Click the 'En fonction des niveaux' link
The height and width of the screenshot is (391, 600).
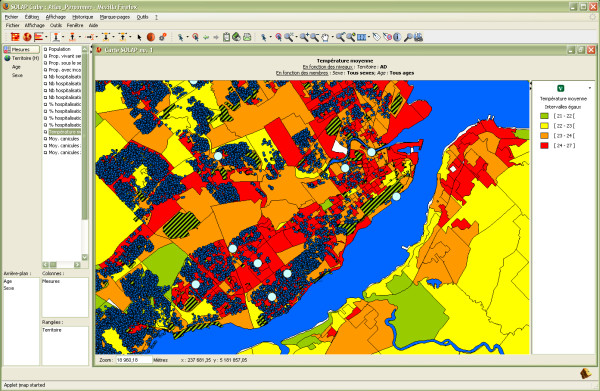(x=328, y=67)
